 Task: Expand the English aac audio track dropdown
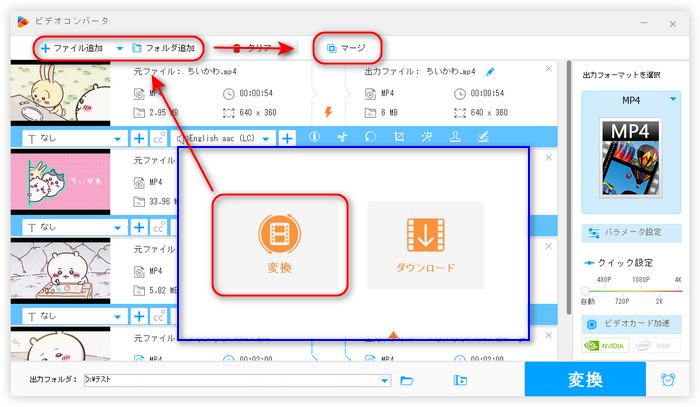(267, 138)
